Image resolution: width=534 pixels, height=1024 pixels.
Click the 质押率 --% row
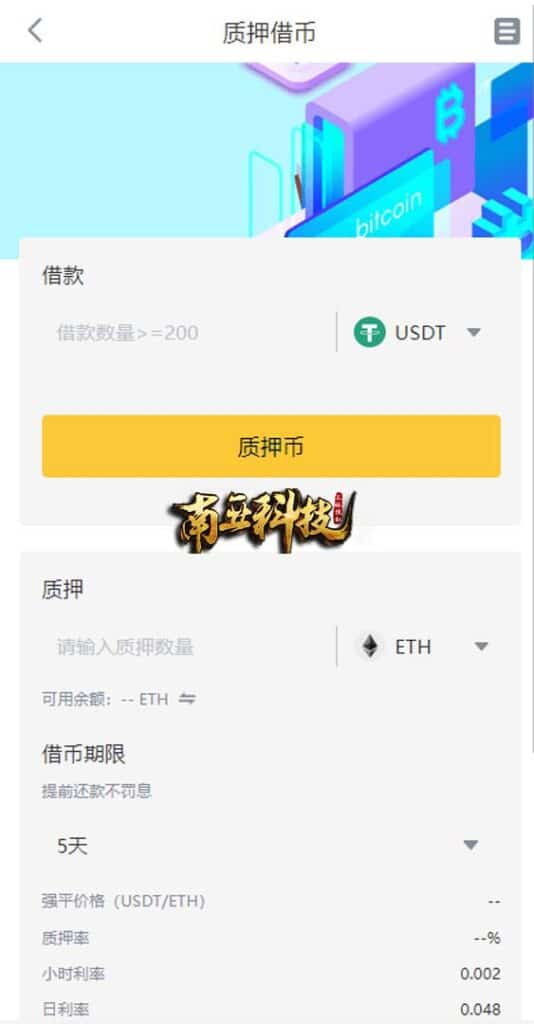pos(271,938)
